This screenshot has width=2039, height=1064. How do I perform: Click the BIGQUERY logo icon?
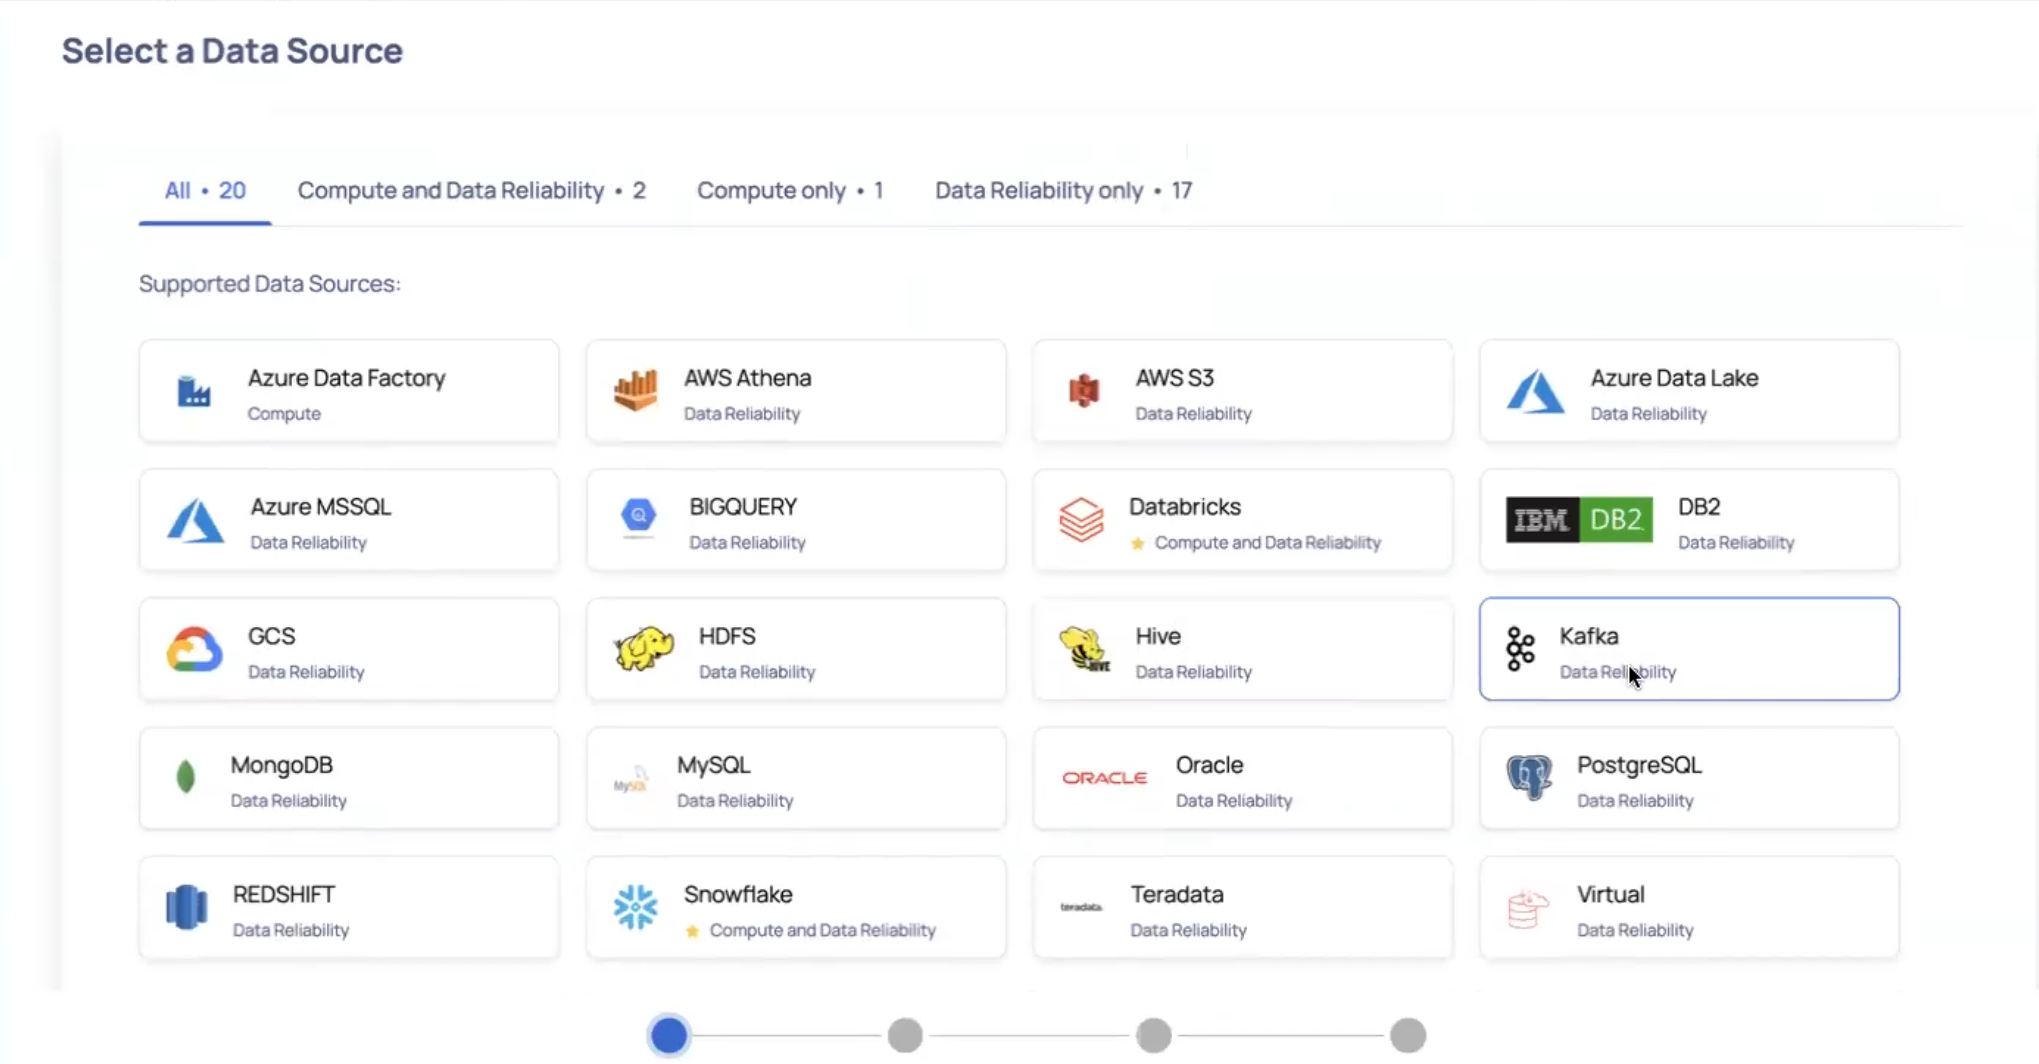click(638, 517)
